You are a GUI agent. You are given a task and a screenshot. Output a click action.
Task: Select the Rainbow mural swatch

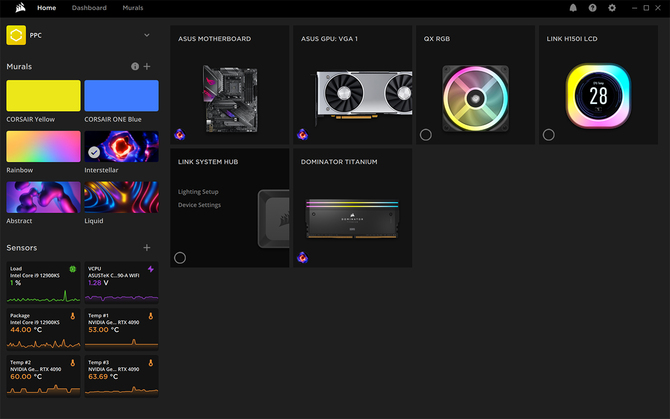point(43,147)
